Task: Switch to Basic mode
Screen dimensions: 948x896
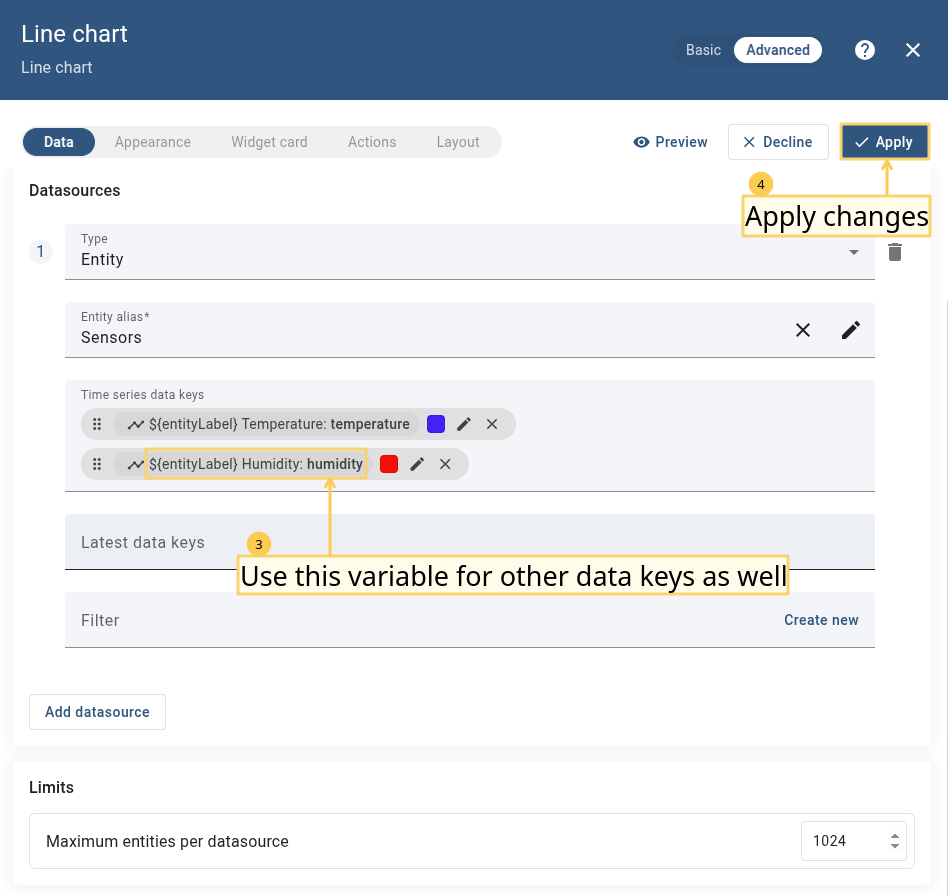Action: tap(703, 50)
